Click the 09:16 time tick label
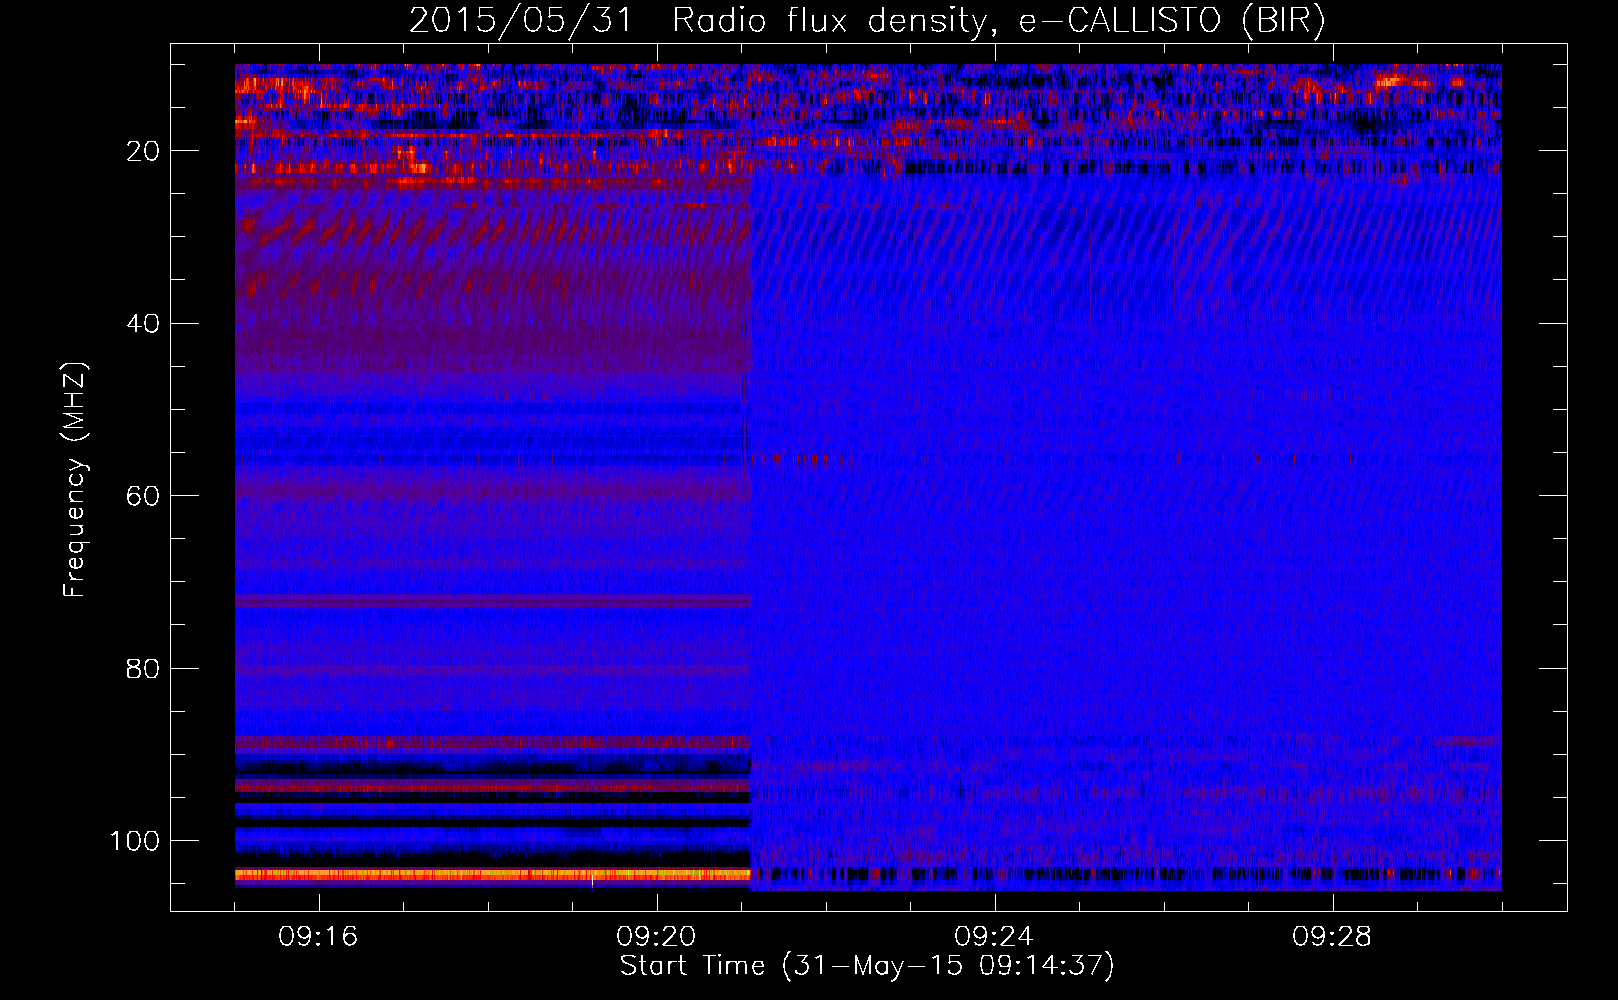 (x=319, y=937)
